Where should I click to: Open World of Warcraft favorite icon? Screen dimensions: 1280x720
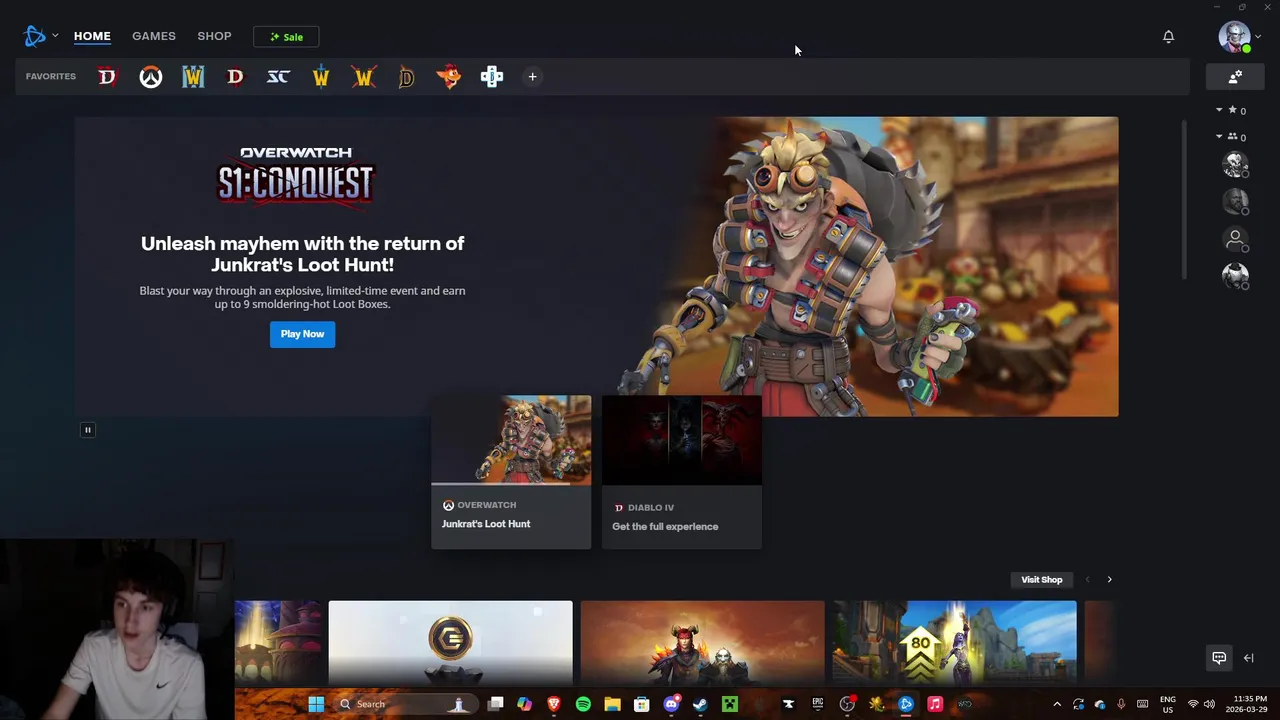point(321,77)
